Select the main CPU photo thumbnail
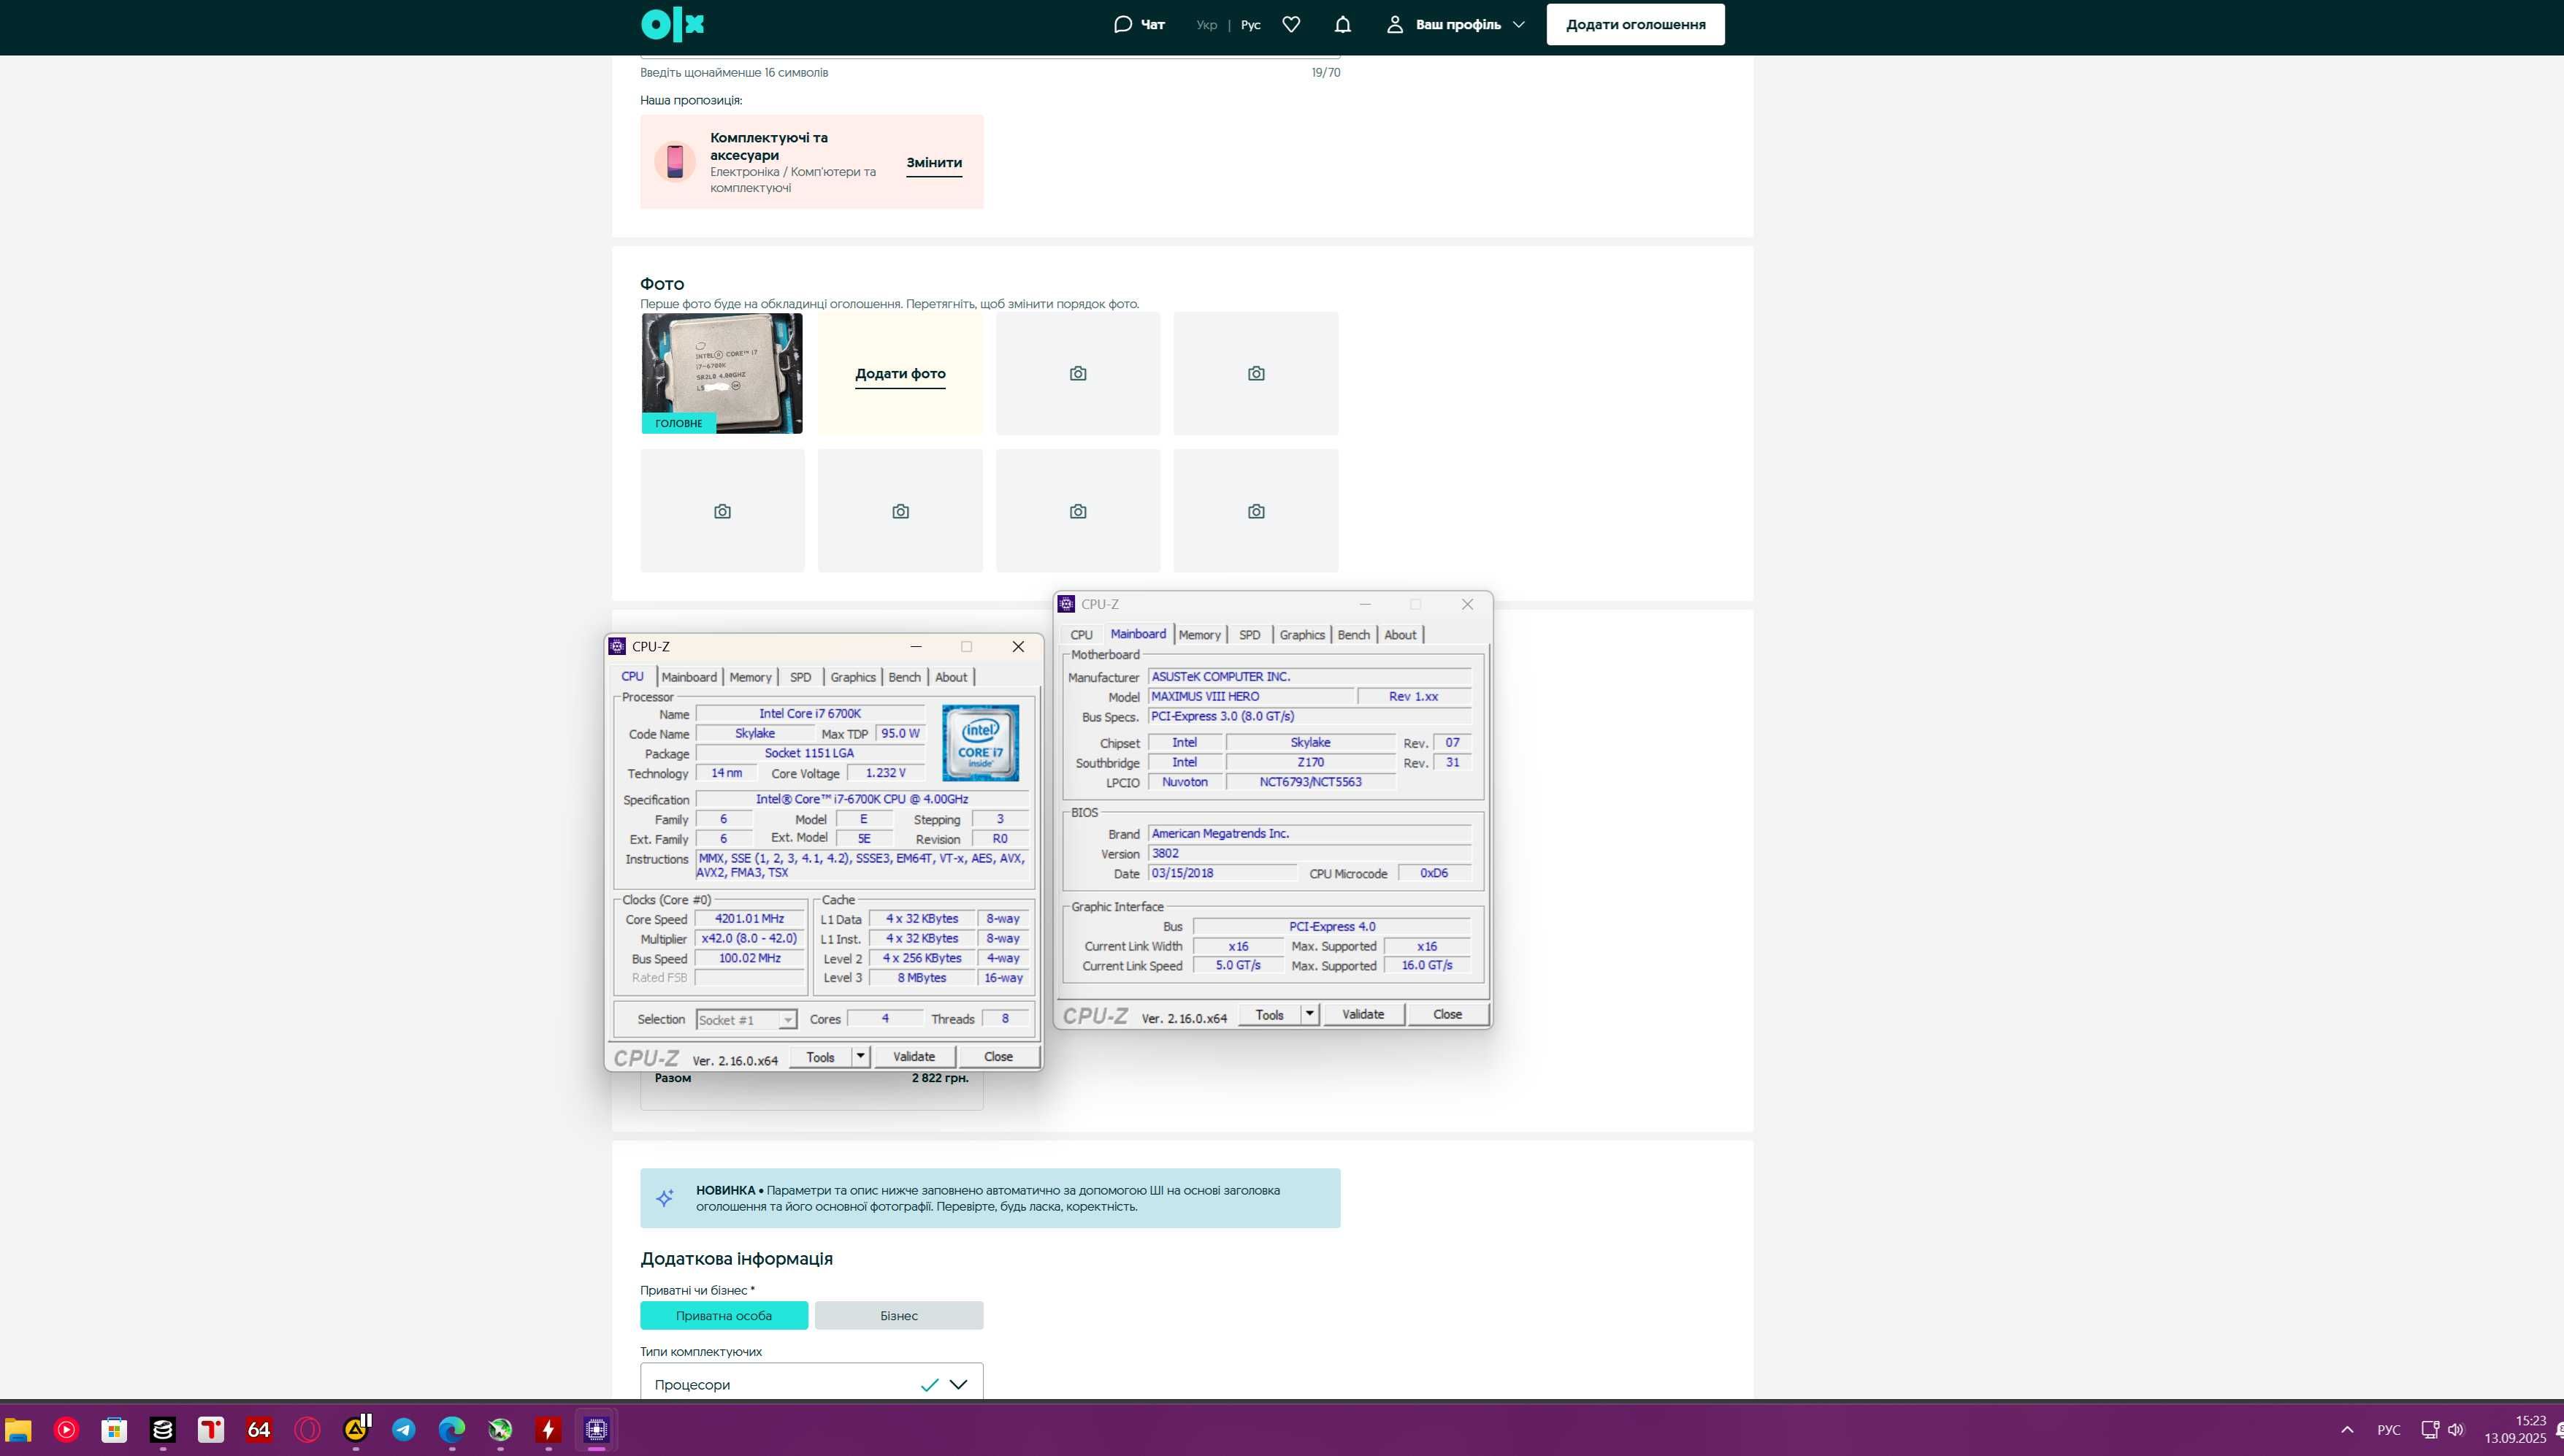This screenshot has height=1456, width=2564. [x=722, y=374]
